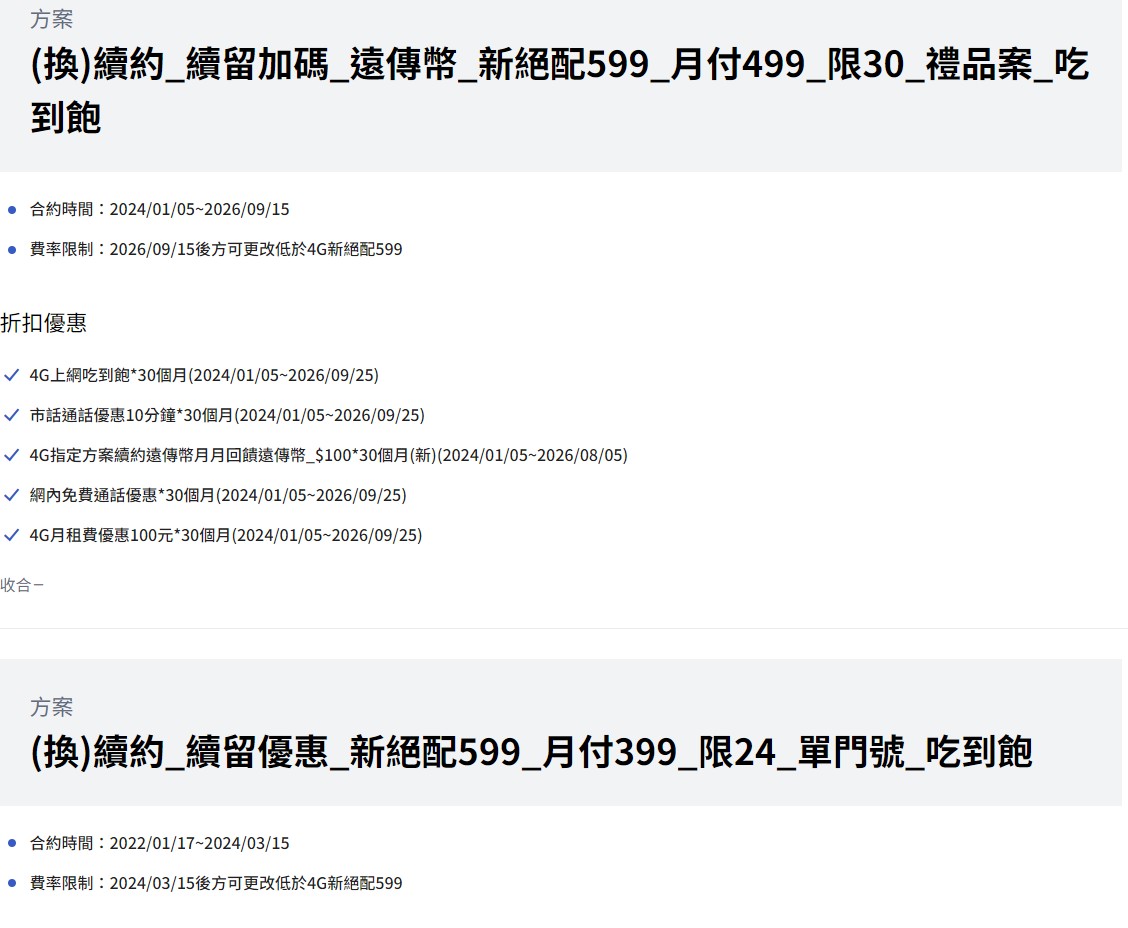Click bullet dot next to 合約時間 2024/01/05~2026/09/15
The image size is (1128, 928).
12,210
